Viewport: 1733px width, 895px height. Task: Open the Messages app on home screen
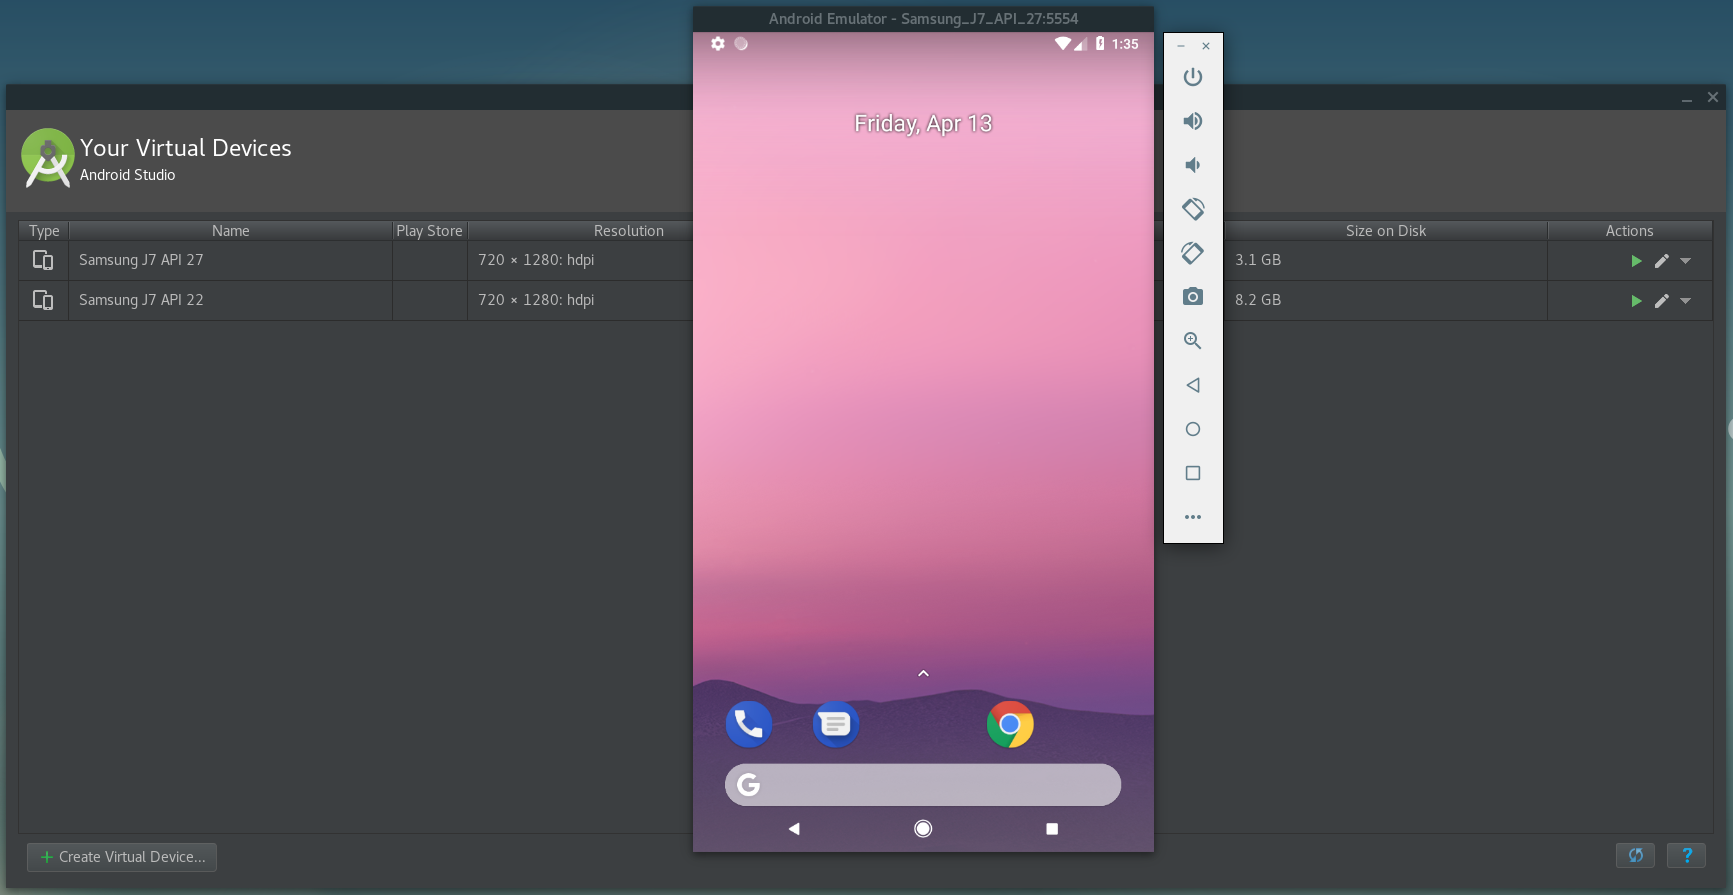(835, 724)
